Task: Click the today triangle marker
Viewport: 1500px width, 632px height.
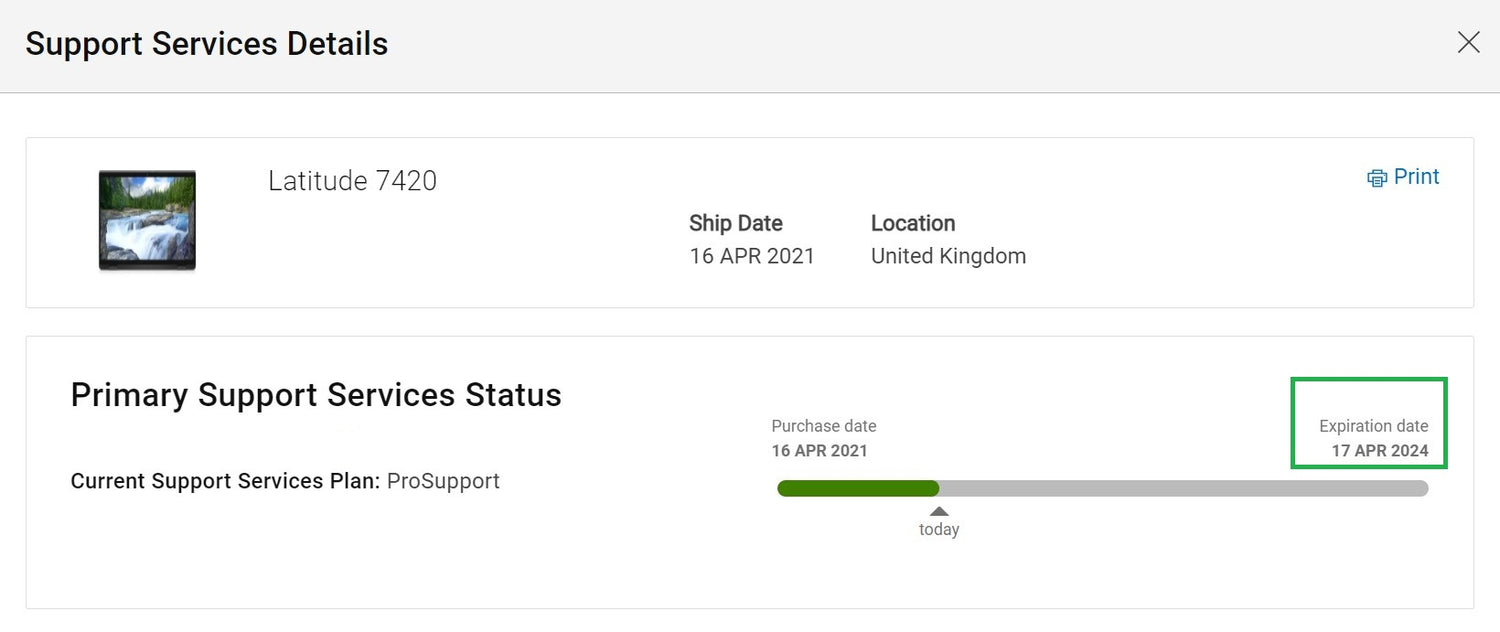Action: pos(939,511)
